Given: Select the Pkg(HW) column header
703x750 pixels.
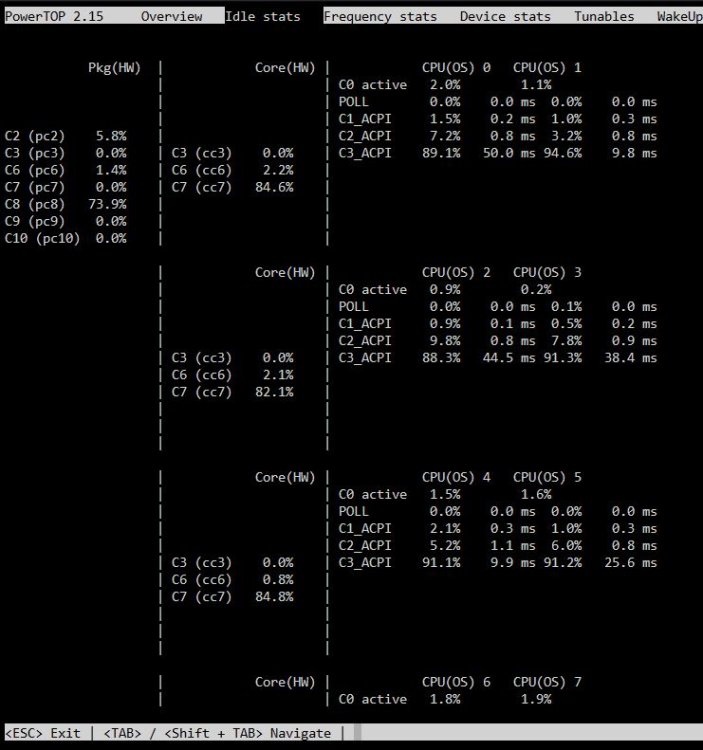Looking at the screenshot, I should (114, 67).
